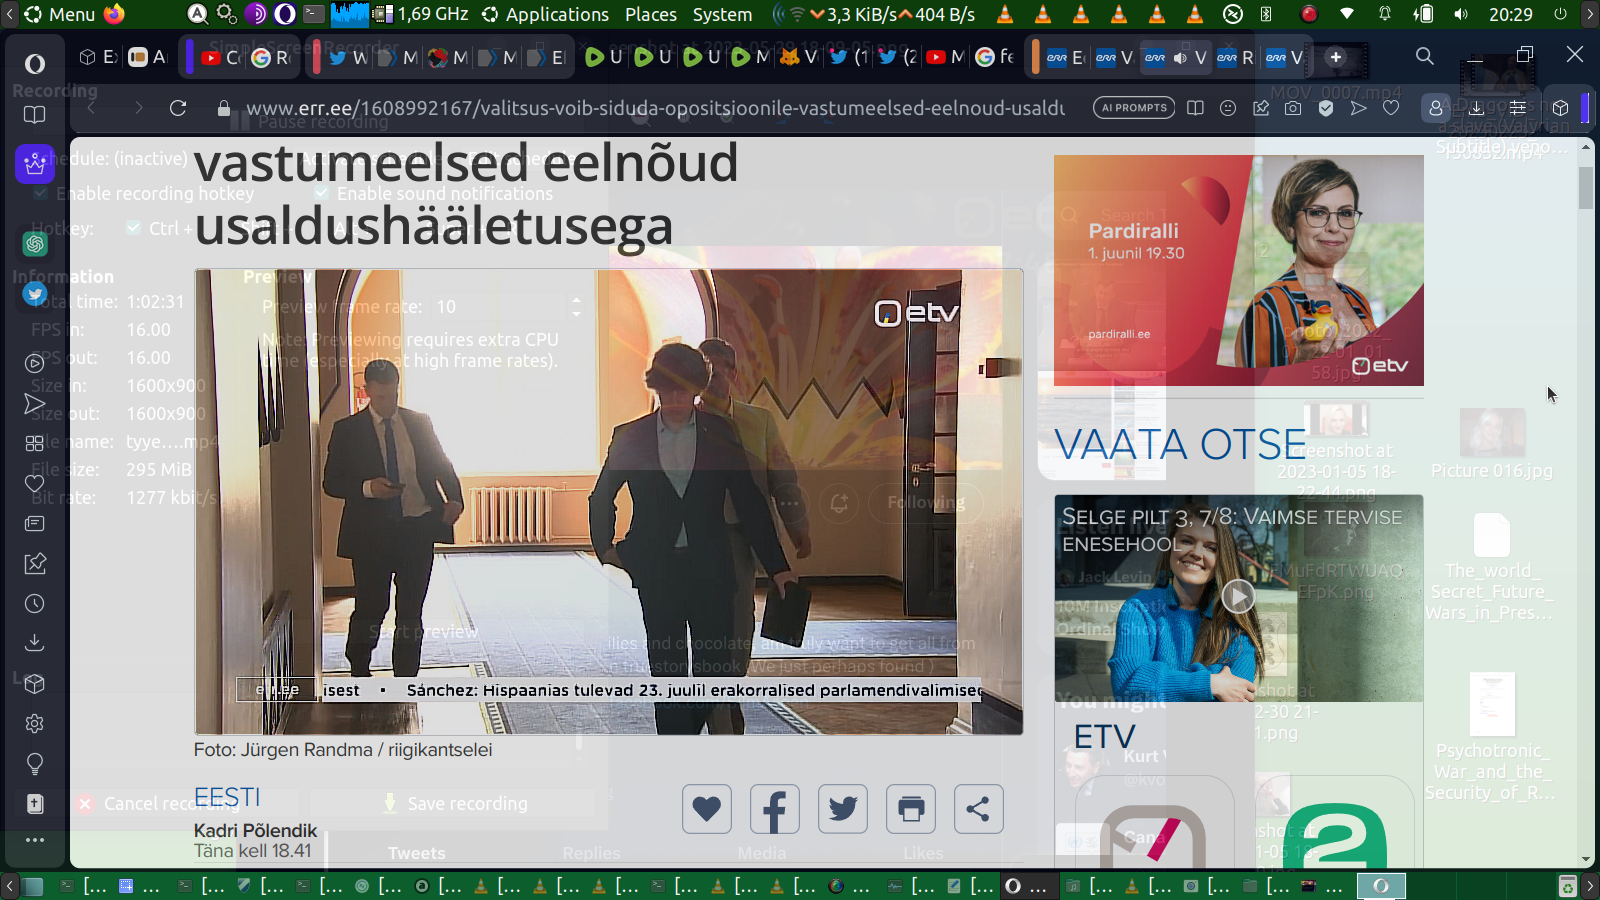Like the article with heart button
This screenshot has height=900, width=1600.
coord(707,809)
